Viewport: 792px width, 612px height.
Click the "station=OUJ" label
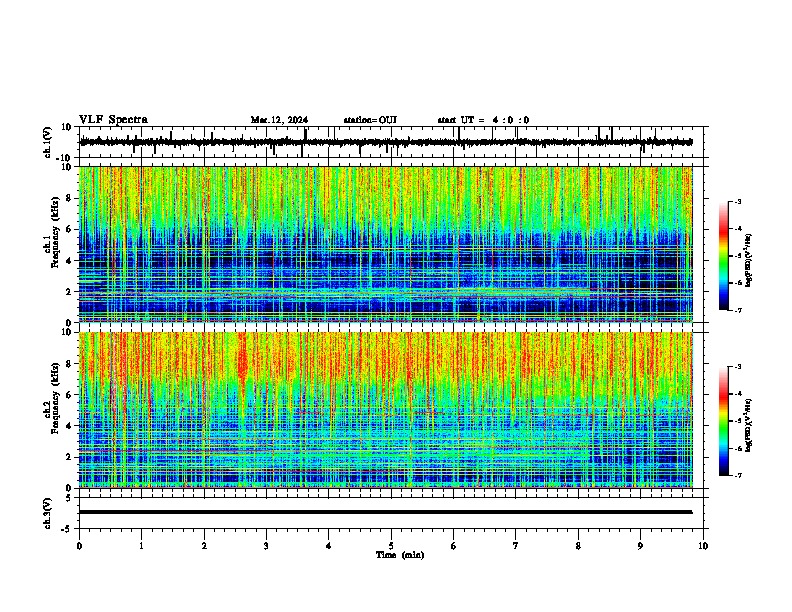(x=370, y=120)
